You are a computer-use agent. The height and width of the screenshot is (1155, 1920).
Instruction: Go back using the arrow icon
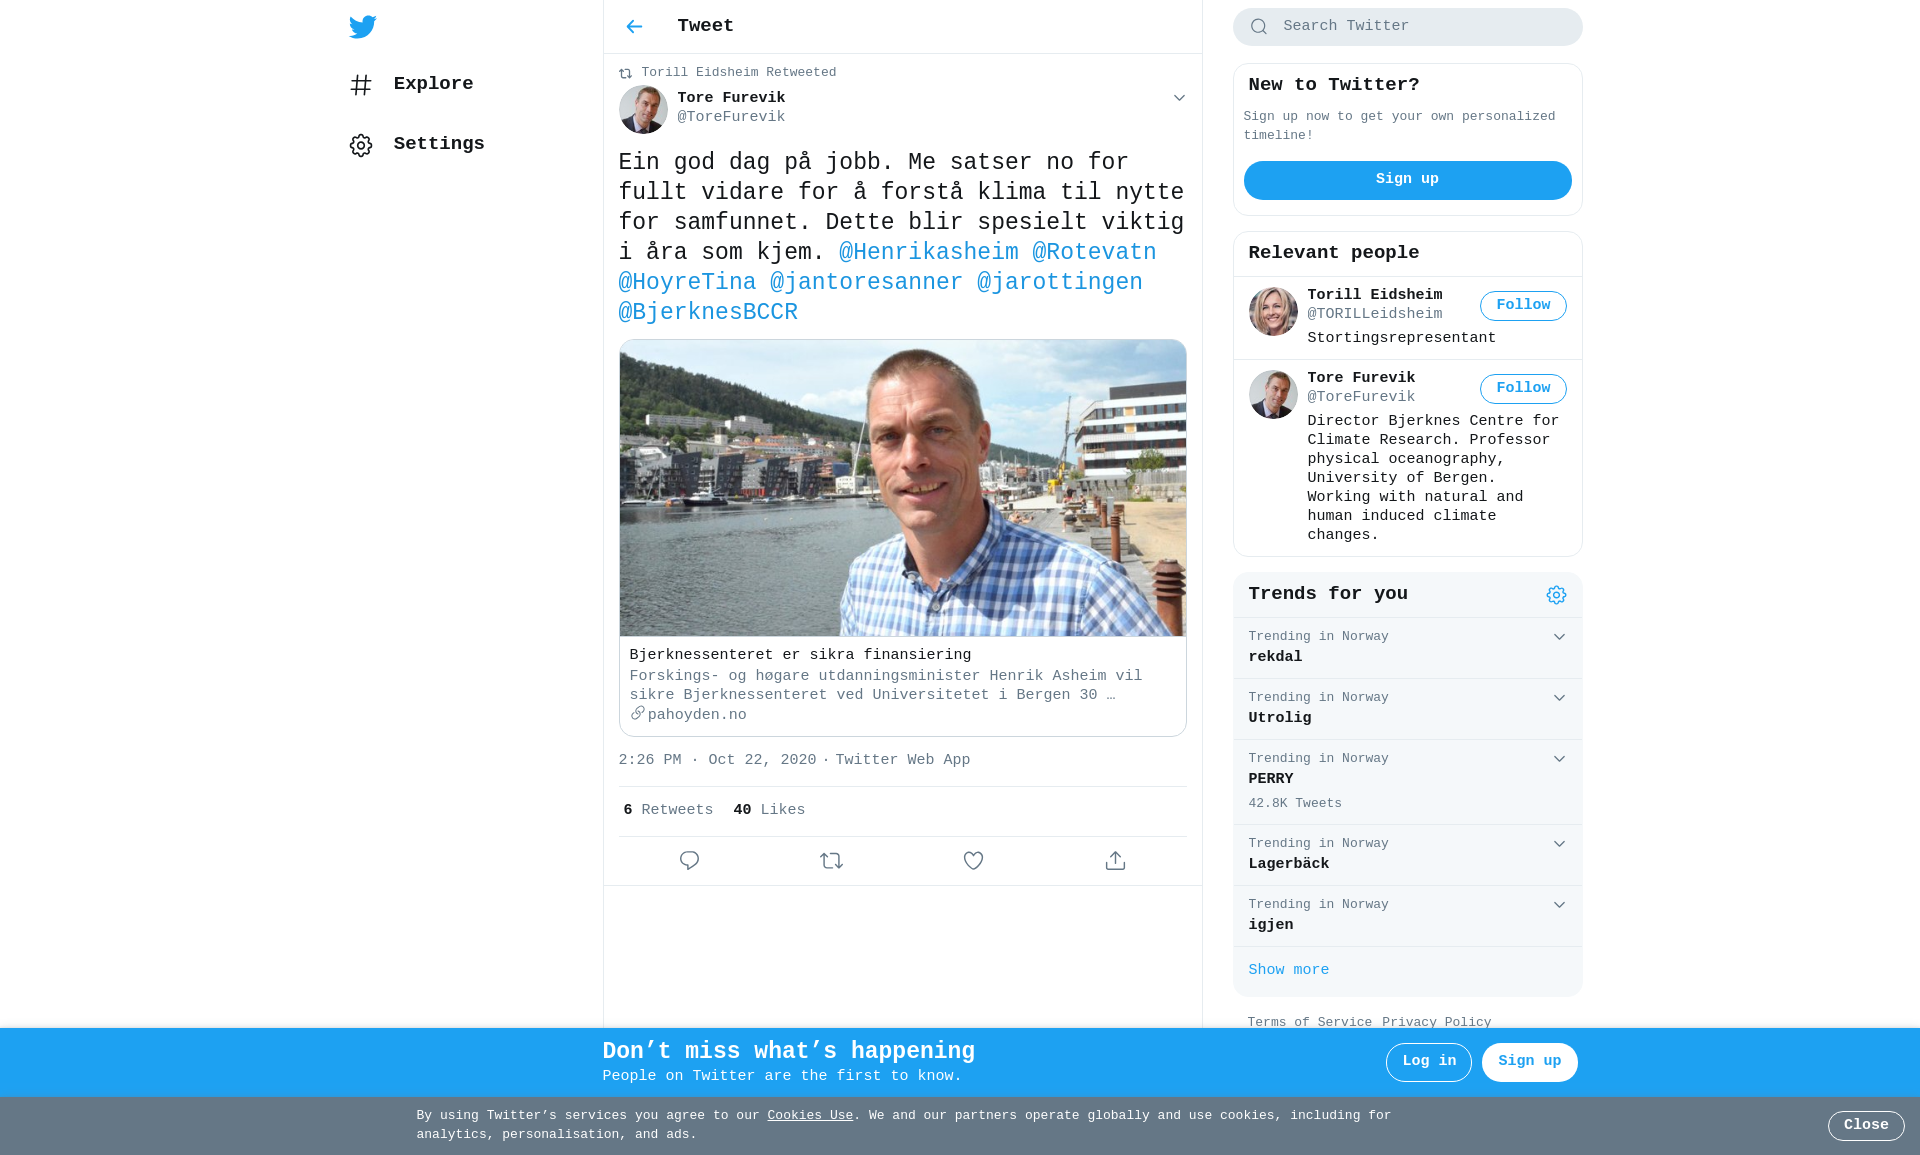pos(634,27)
